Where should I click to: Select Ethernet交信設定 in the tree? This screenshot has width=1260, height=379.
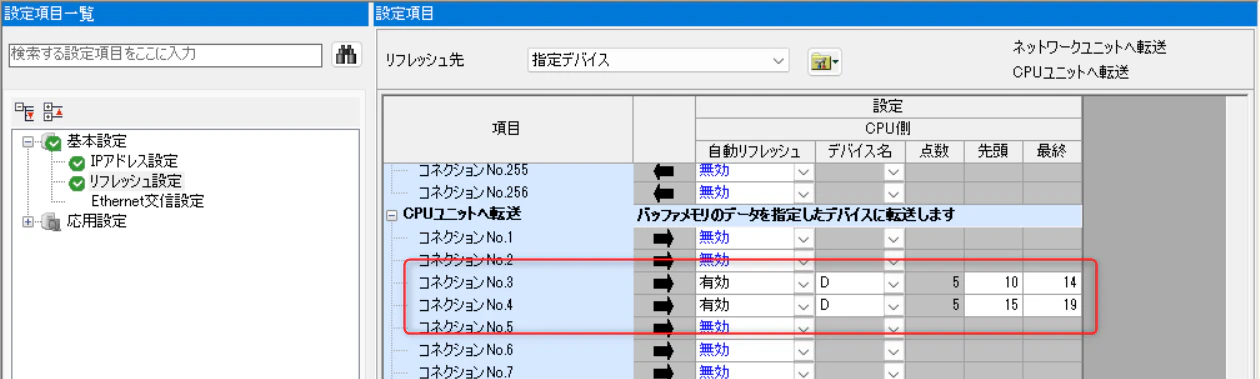click(147, 201)
